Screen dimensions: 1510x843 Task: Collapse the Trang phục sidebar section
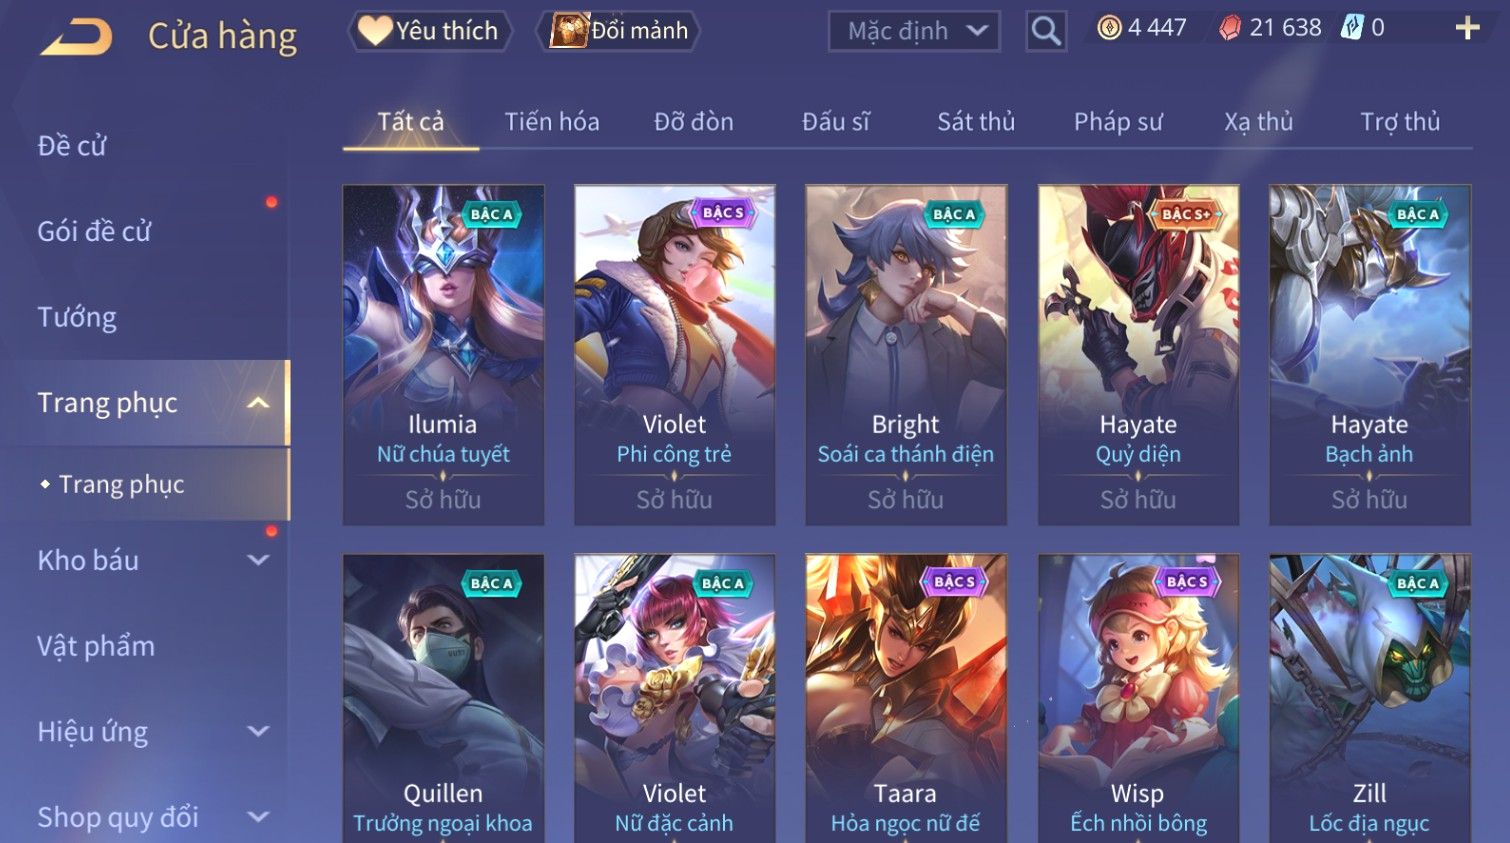[258, 403]
